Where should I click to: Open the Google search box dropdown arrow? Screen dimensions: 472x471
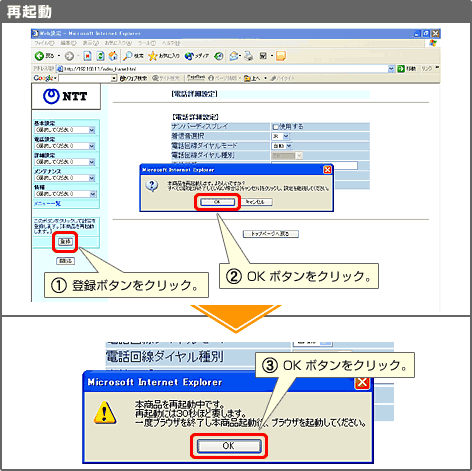click(x=114, y=78)
